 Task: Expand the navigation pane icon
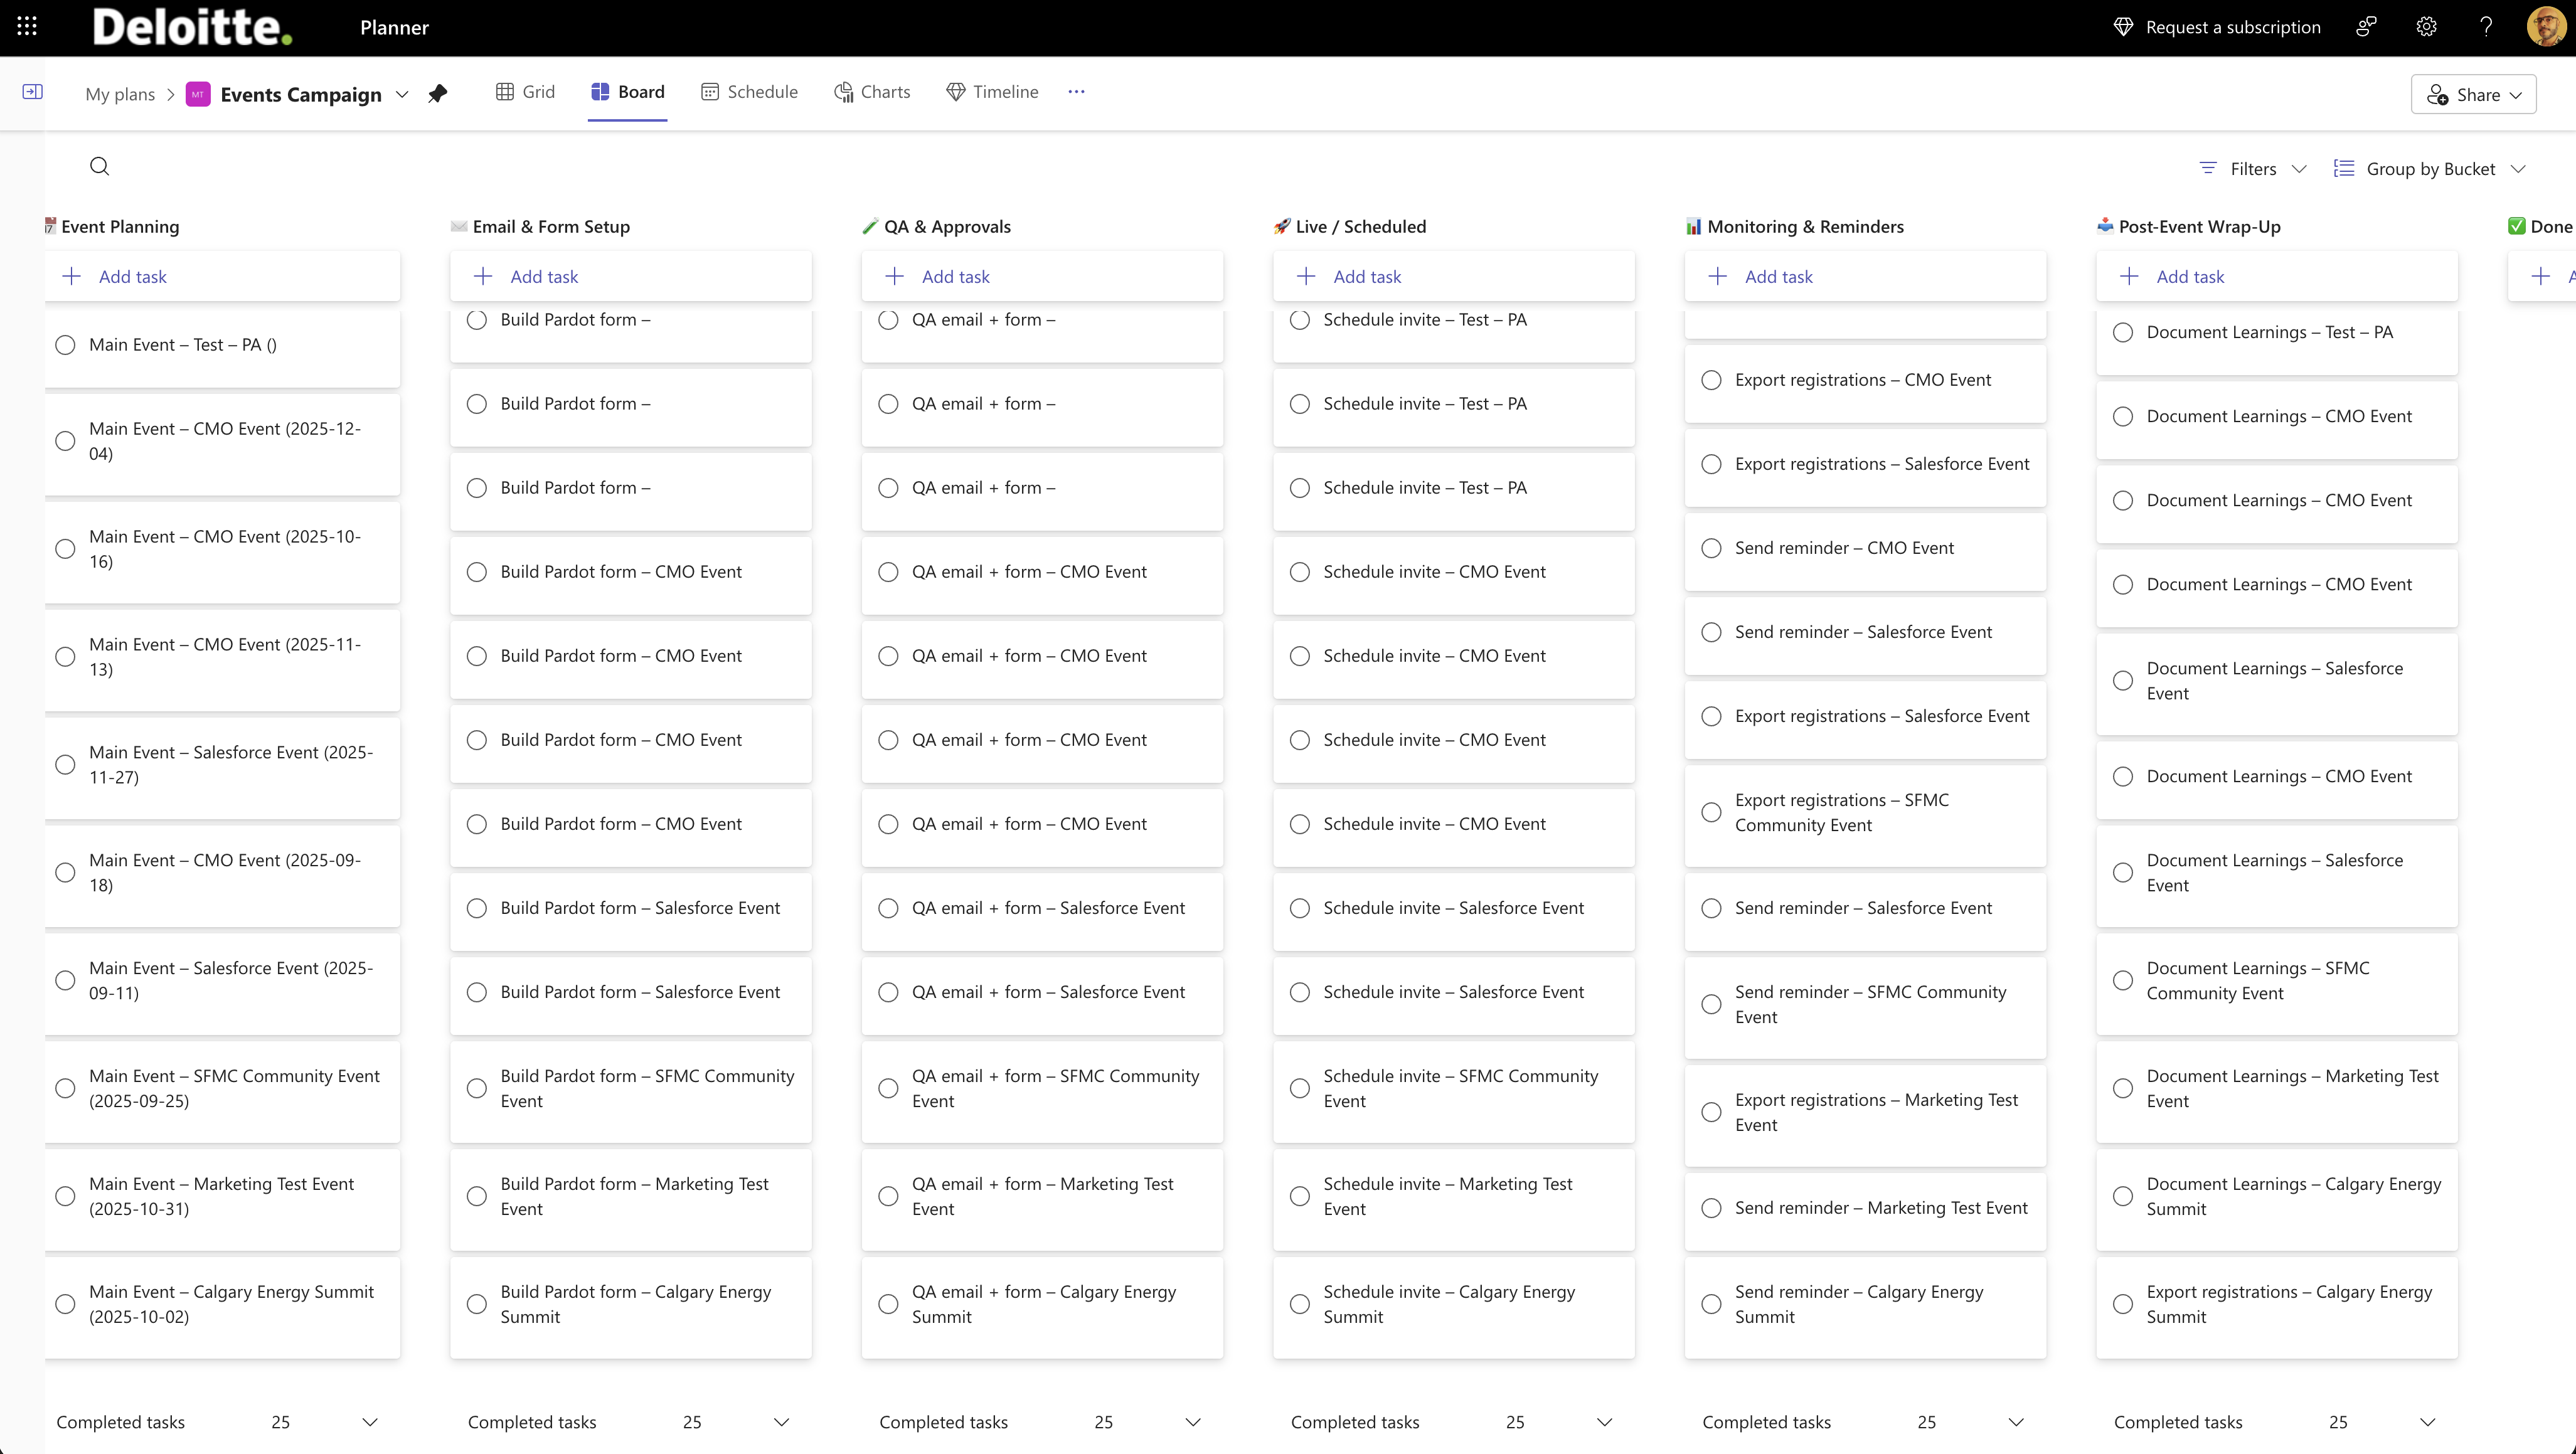32,92
